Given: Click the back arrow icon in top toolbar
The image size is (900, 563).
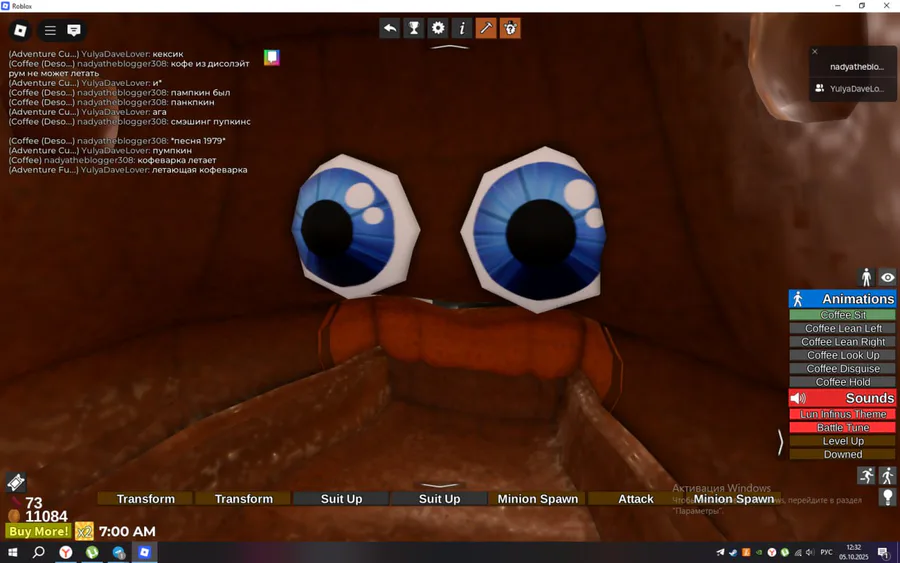Looking at the screenshot, I should pos(390,28).
